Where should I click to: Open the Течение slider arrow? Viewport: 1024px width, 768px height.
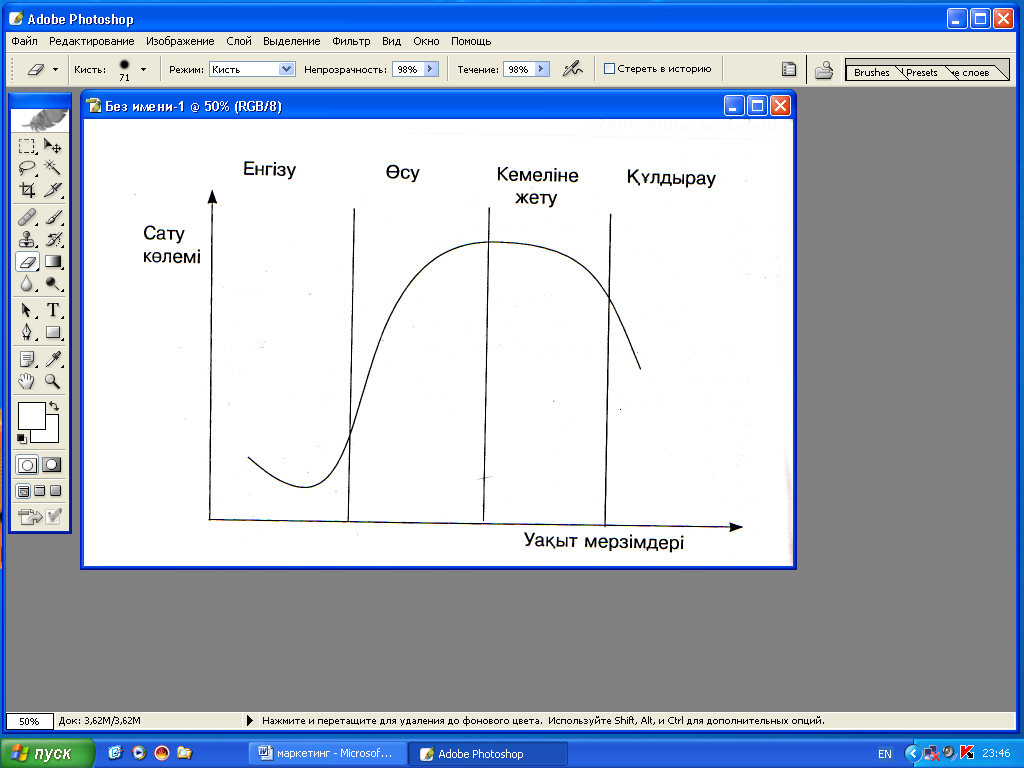541,69
